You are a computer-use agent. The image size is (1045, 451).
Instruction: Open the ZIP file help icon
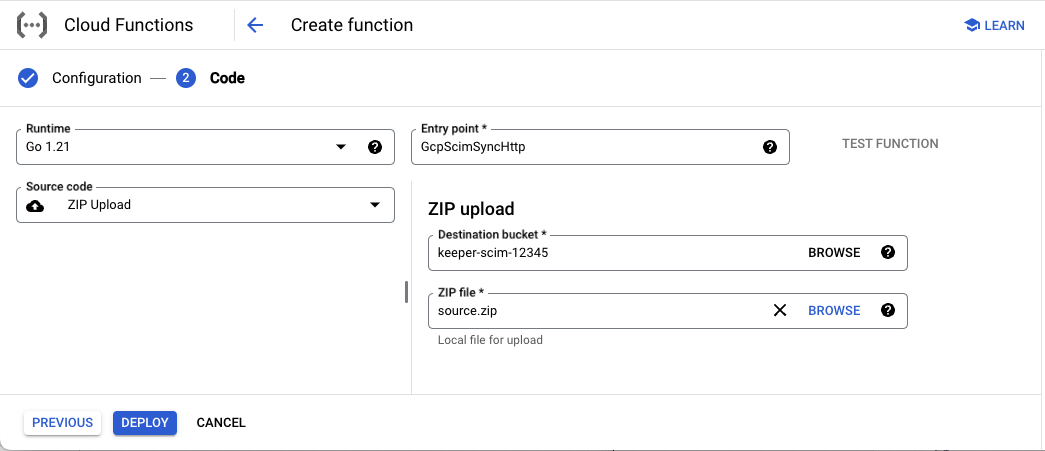pyautogui.click(x=887, y=310)
